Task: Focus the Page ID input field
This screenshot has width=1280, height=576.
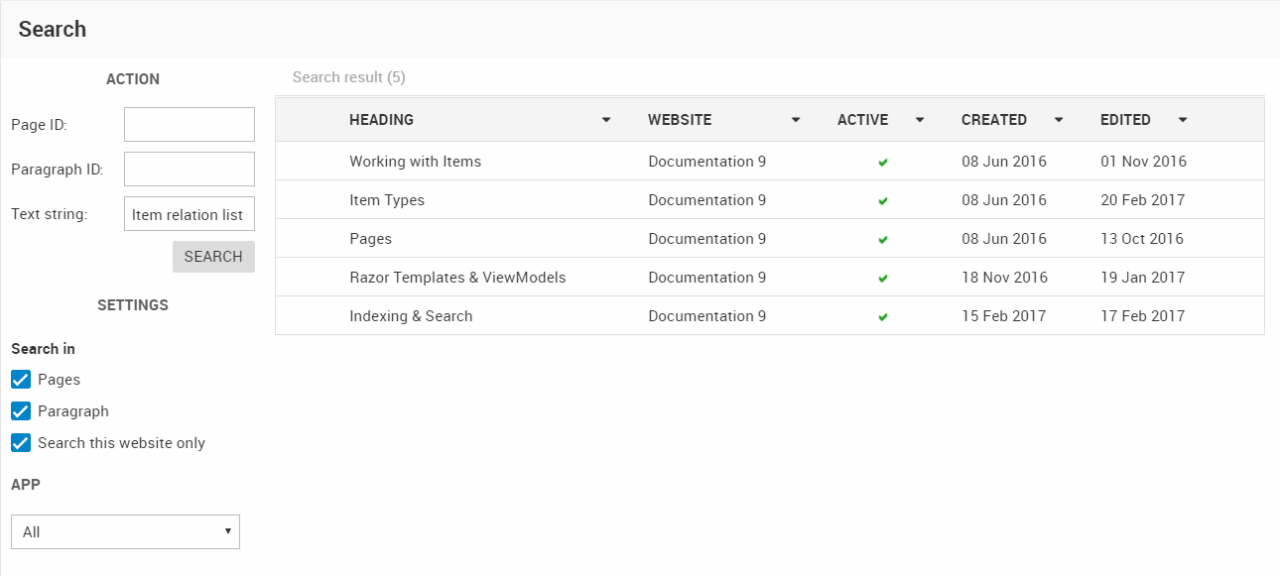Action: coord(189,125)
